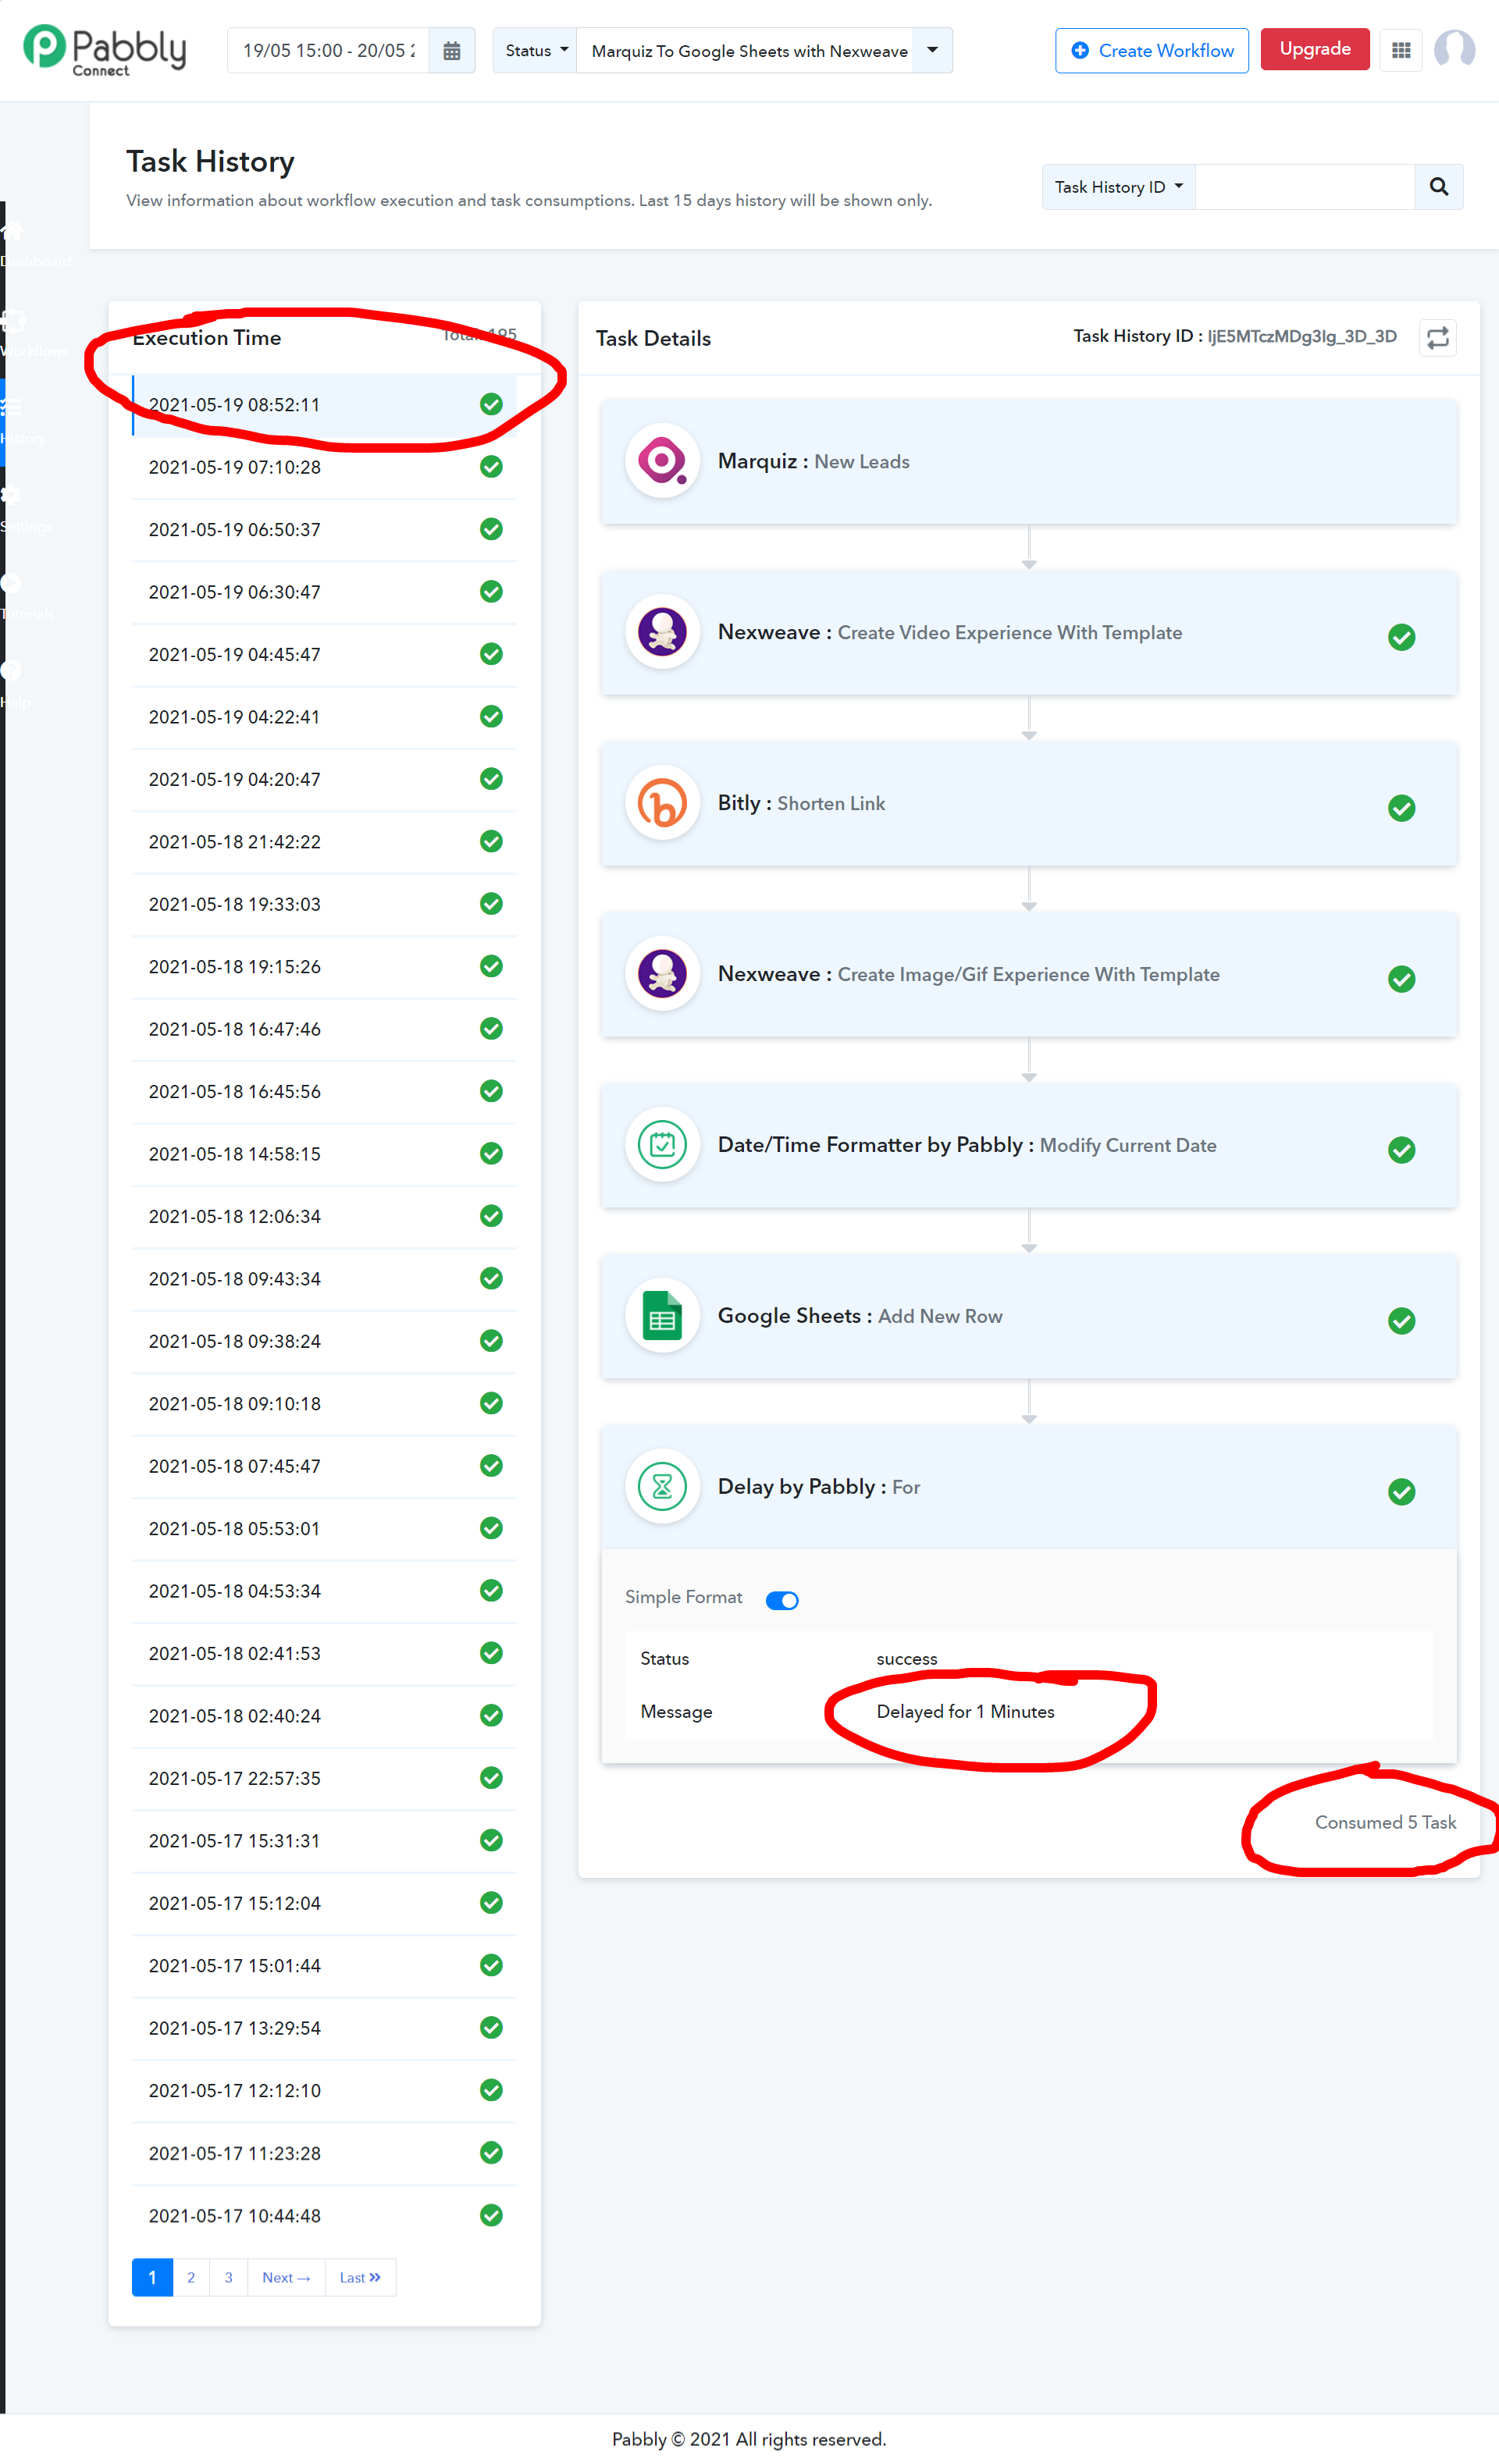The width and height of the screenshot is (1499, 2464).
Task: Click the green check on the Nexweave Video Experience step
Action: pyautogui.click(x=1402, y=637)
